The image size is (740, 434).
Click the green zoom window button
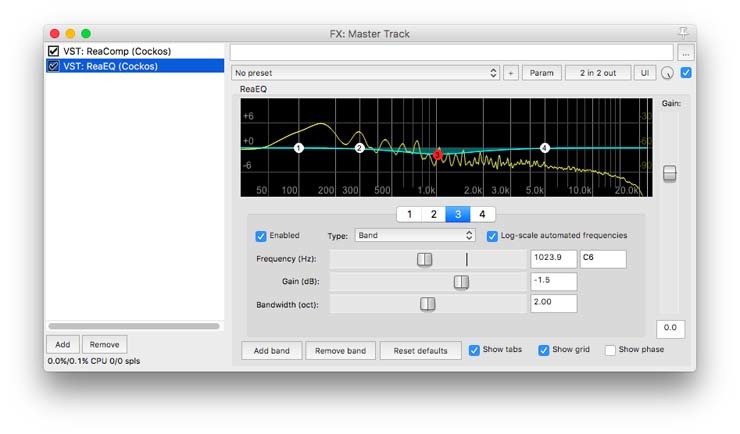pos(86,33)
